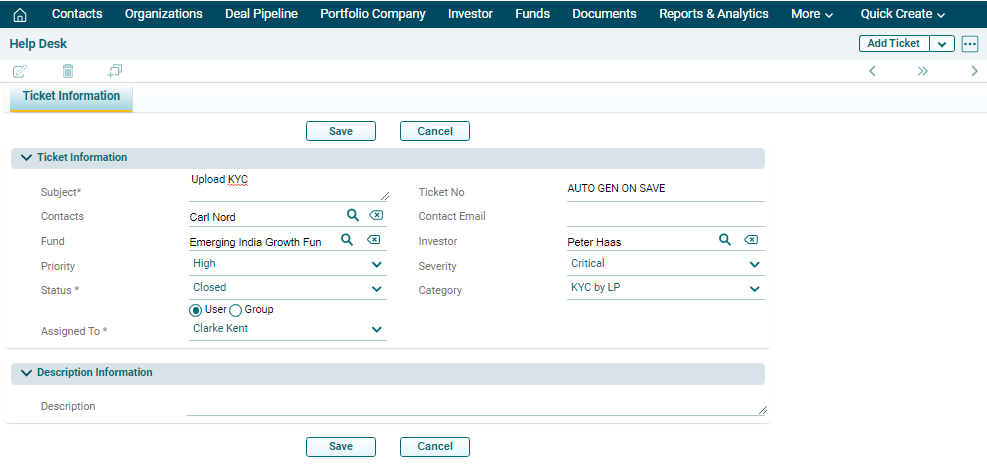The height and width of the screenshot is (469, 987).
Task: Click the delete trash icon
Action: coord(68,71)
